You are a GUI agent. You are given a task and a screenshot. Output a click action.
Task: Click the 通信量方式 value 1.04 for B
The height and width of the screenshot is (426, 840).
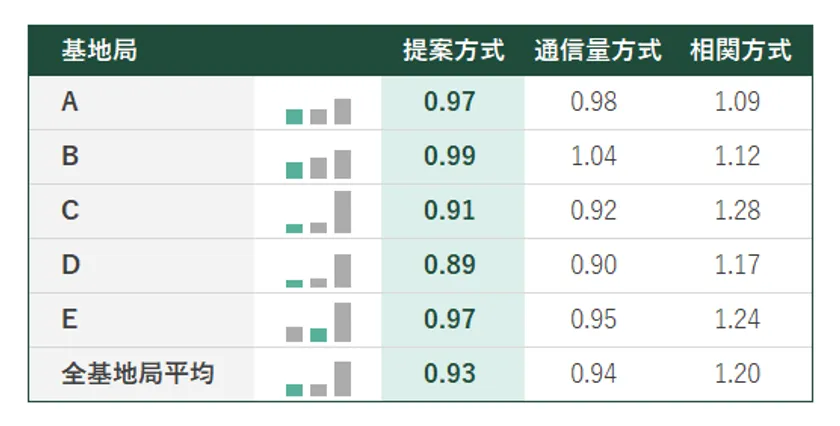[x=593, y=156]
